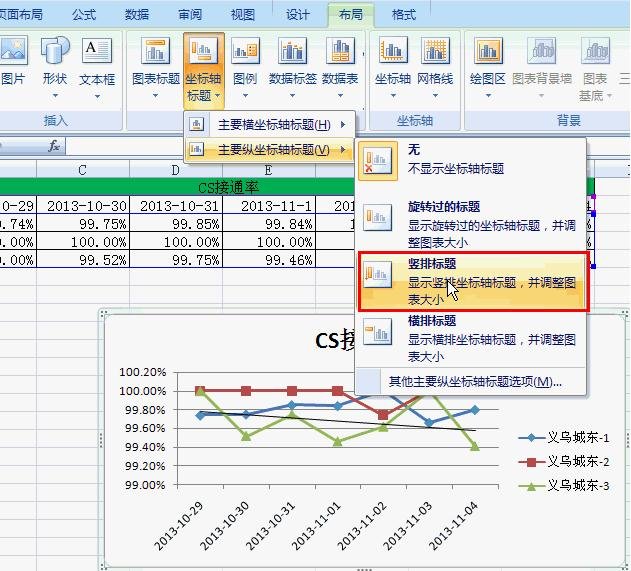Choose 横排标题 horizontal title option
The height and width of the screenshot is (571, 631).
pos(470,339)
